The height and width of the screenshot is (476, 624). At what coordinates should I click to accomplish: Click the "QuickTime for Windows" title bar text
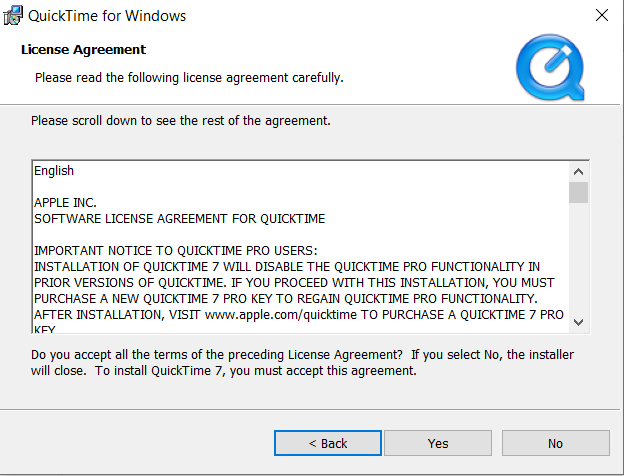(107, 16)
